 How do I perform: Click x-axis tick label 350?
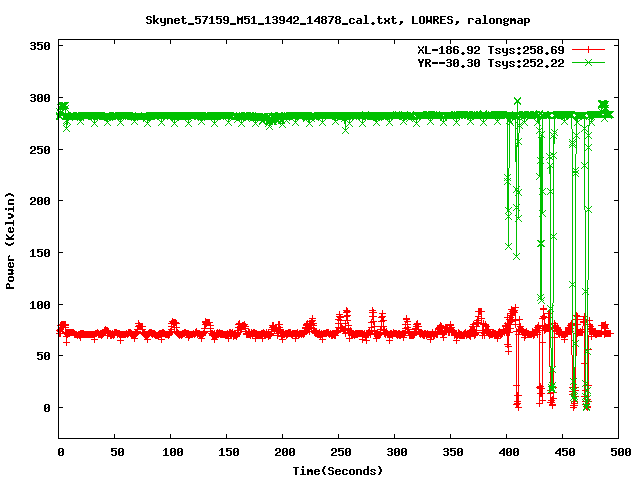(x=452, y=452)
